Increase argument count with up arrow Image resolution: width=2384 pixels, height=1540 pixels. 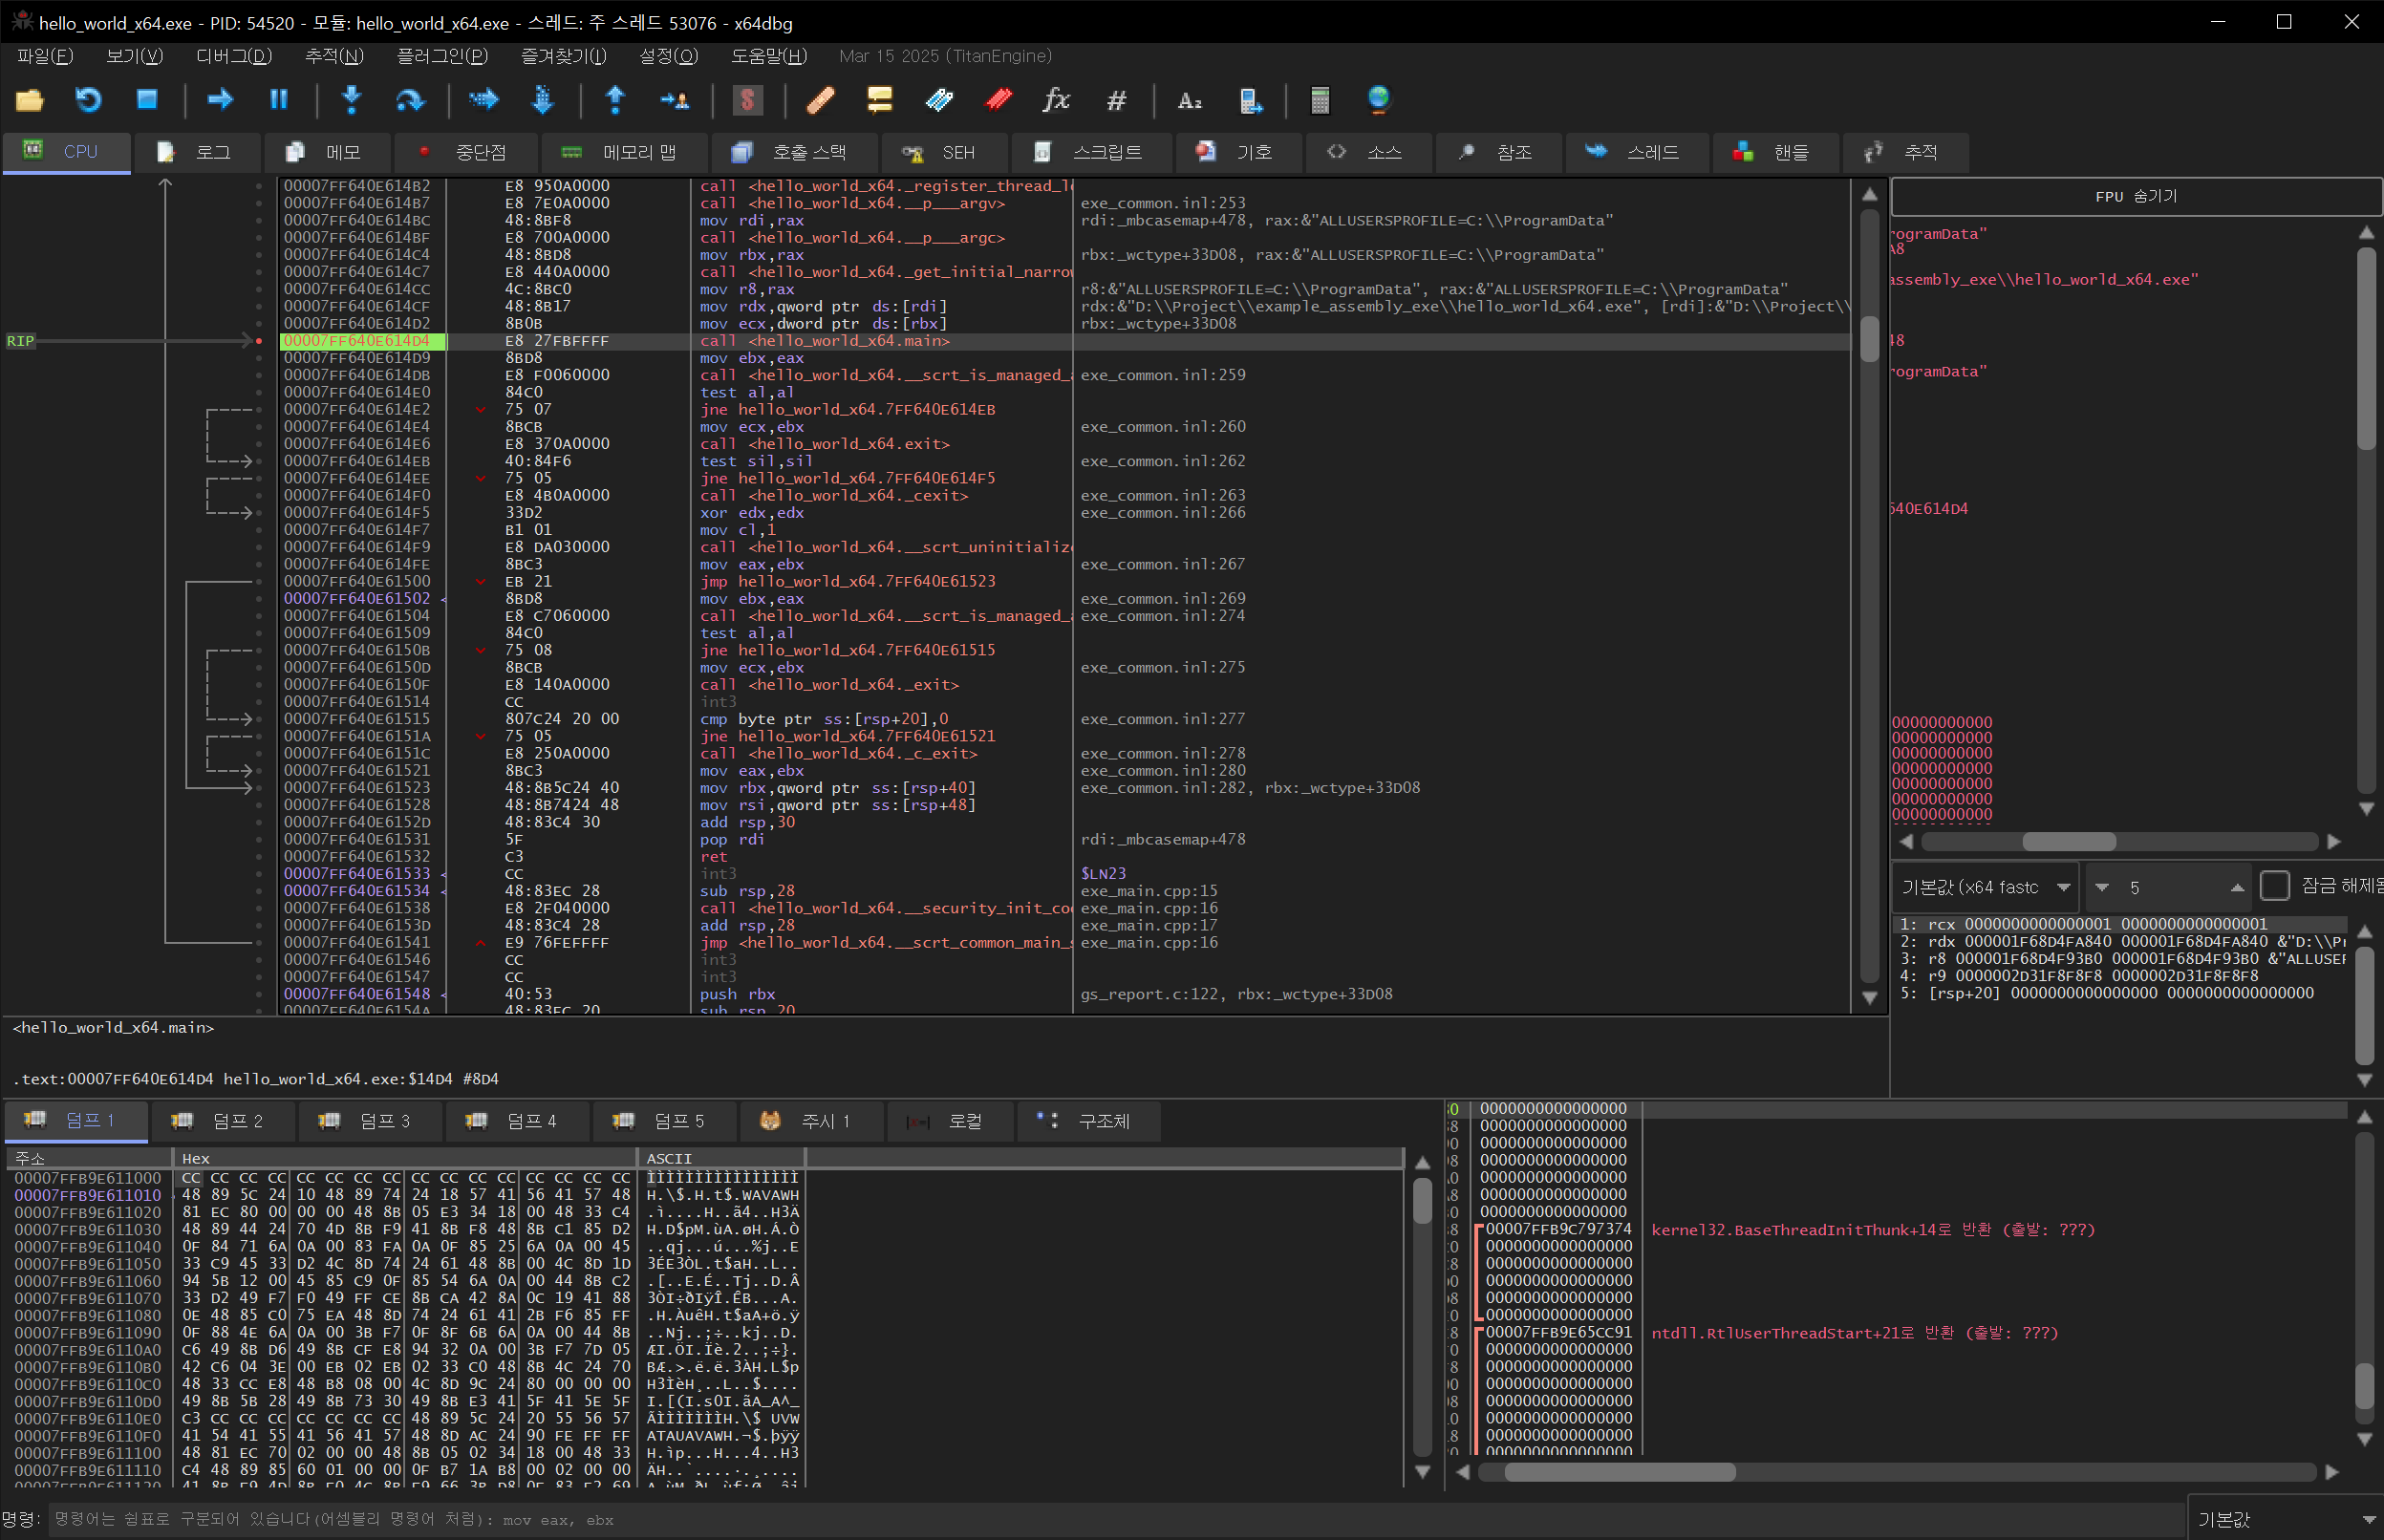[x=2237, y=887]
